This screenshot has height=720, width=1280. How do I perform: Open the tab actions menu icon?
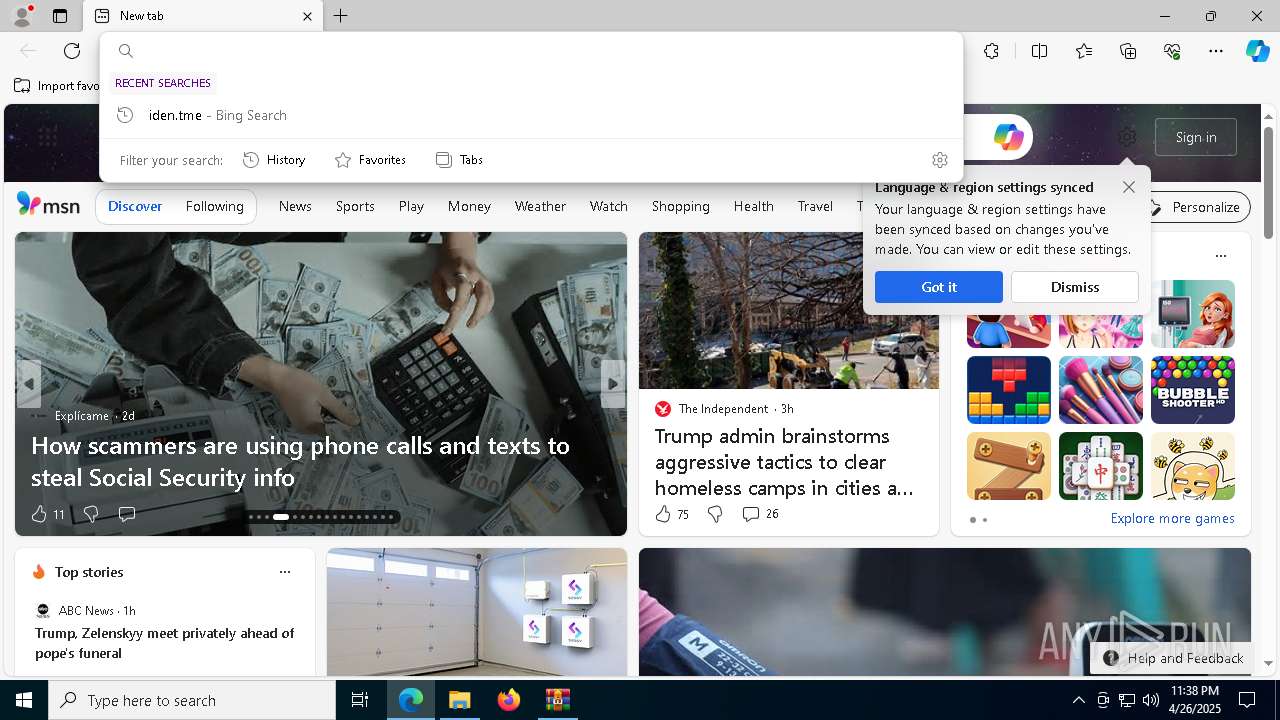coord(60,16)
